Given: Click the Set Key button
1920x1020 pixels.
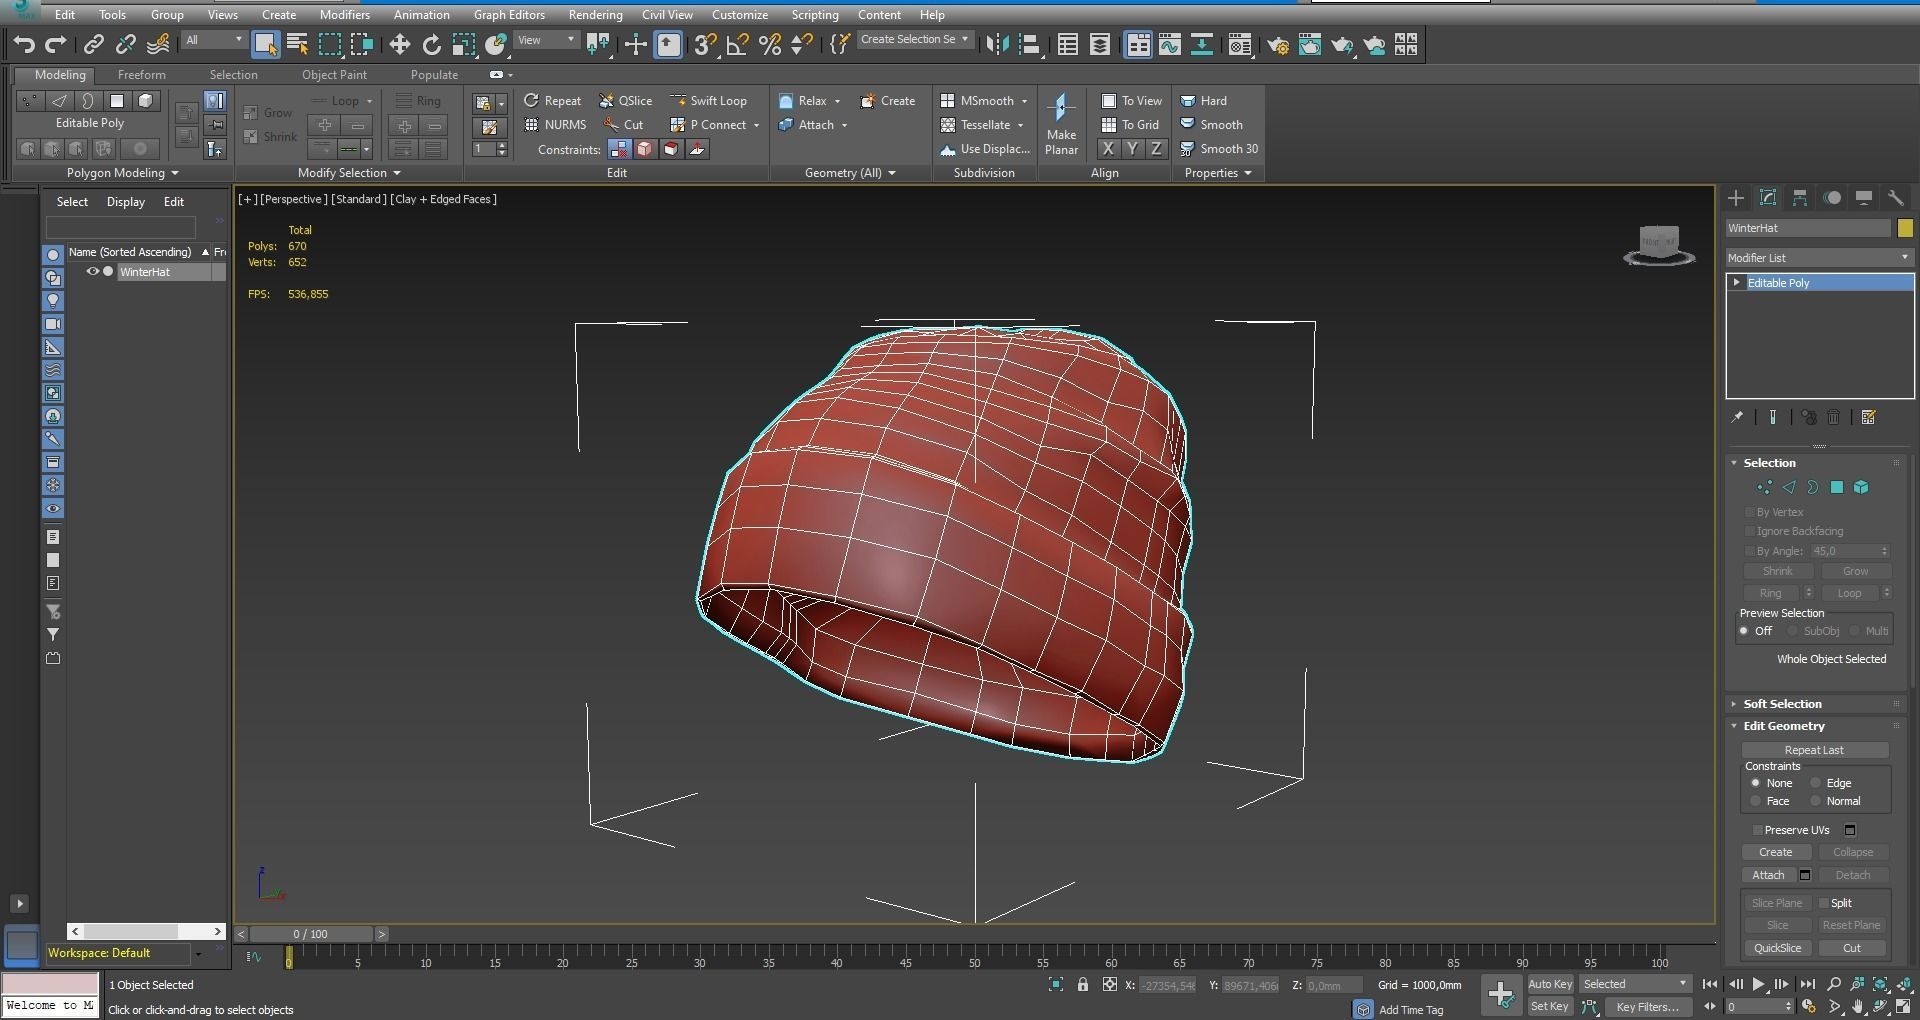Looking at the screenshot, I should click(x=1549, y=1007).
